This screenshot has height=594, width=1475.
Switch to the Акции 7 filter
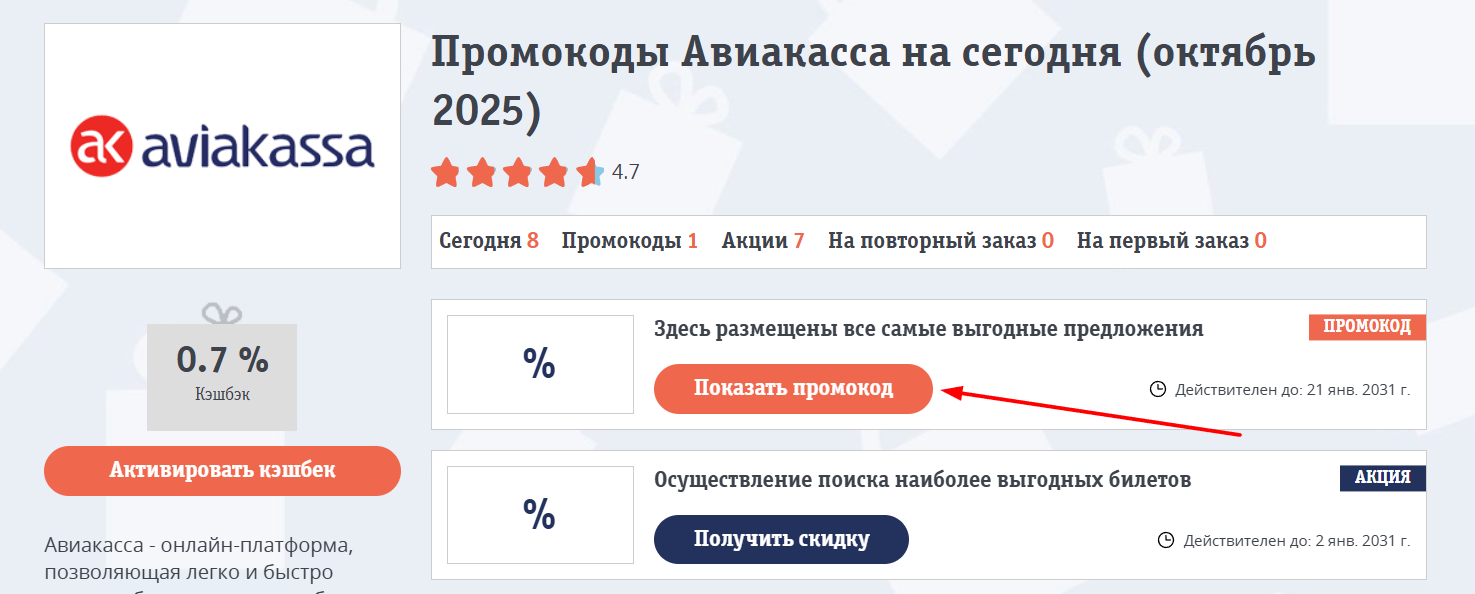(x=761, y=240)
